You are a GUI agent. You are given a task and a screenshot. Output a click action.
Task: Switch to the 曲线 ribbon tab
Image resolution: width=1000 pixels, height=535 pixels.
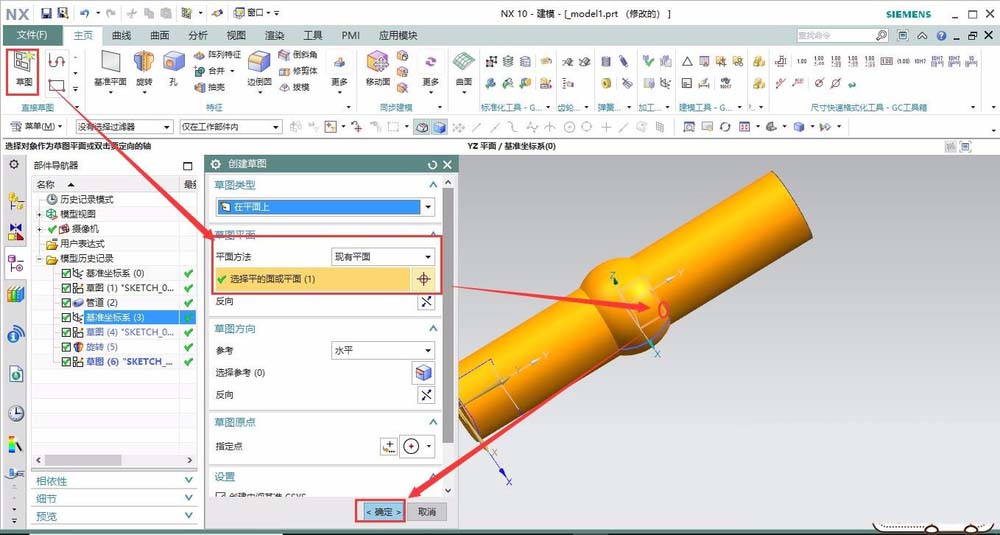pyautogui.click(x=121, y=36)
